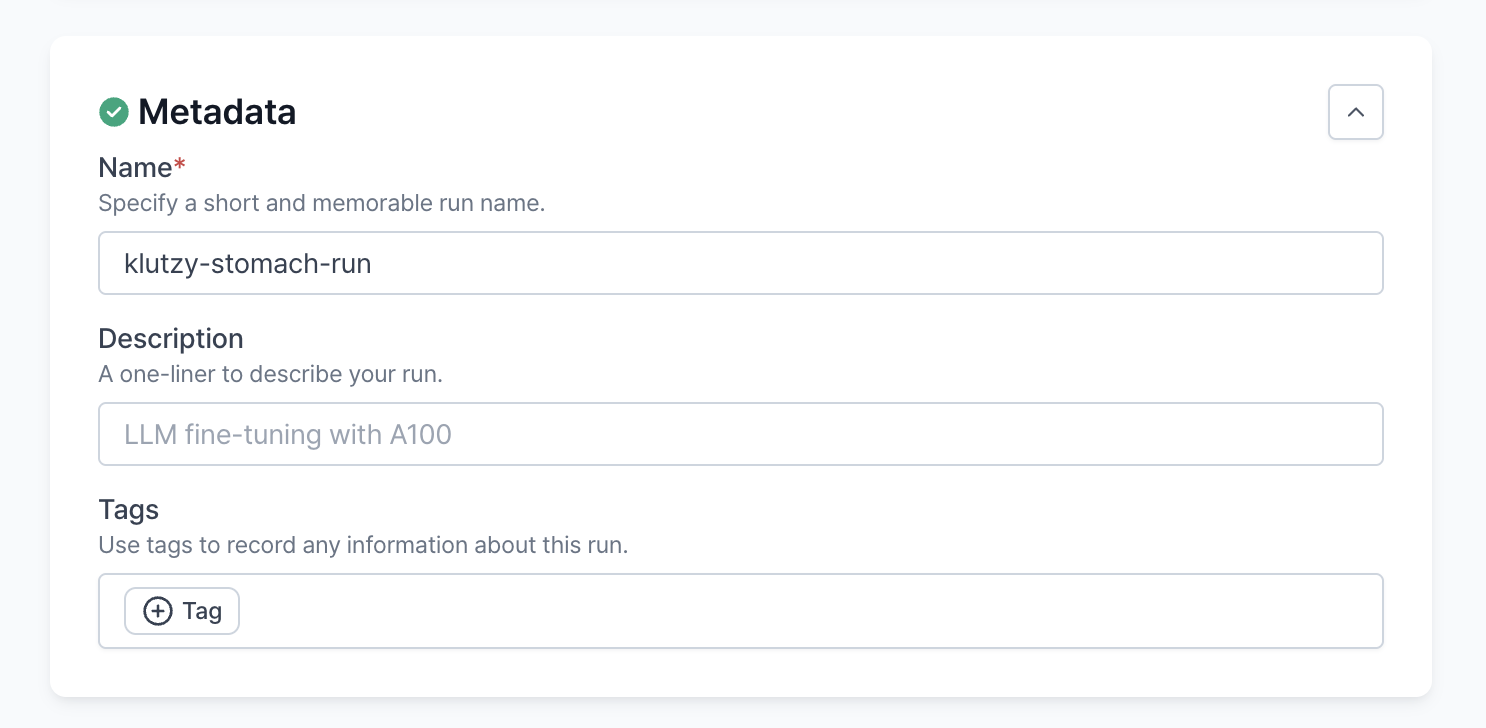1486x728 pixels.
Task: Click the "Use tags to record any information" hint
Action: click(363, 546)
